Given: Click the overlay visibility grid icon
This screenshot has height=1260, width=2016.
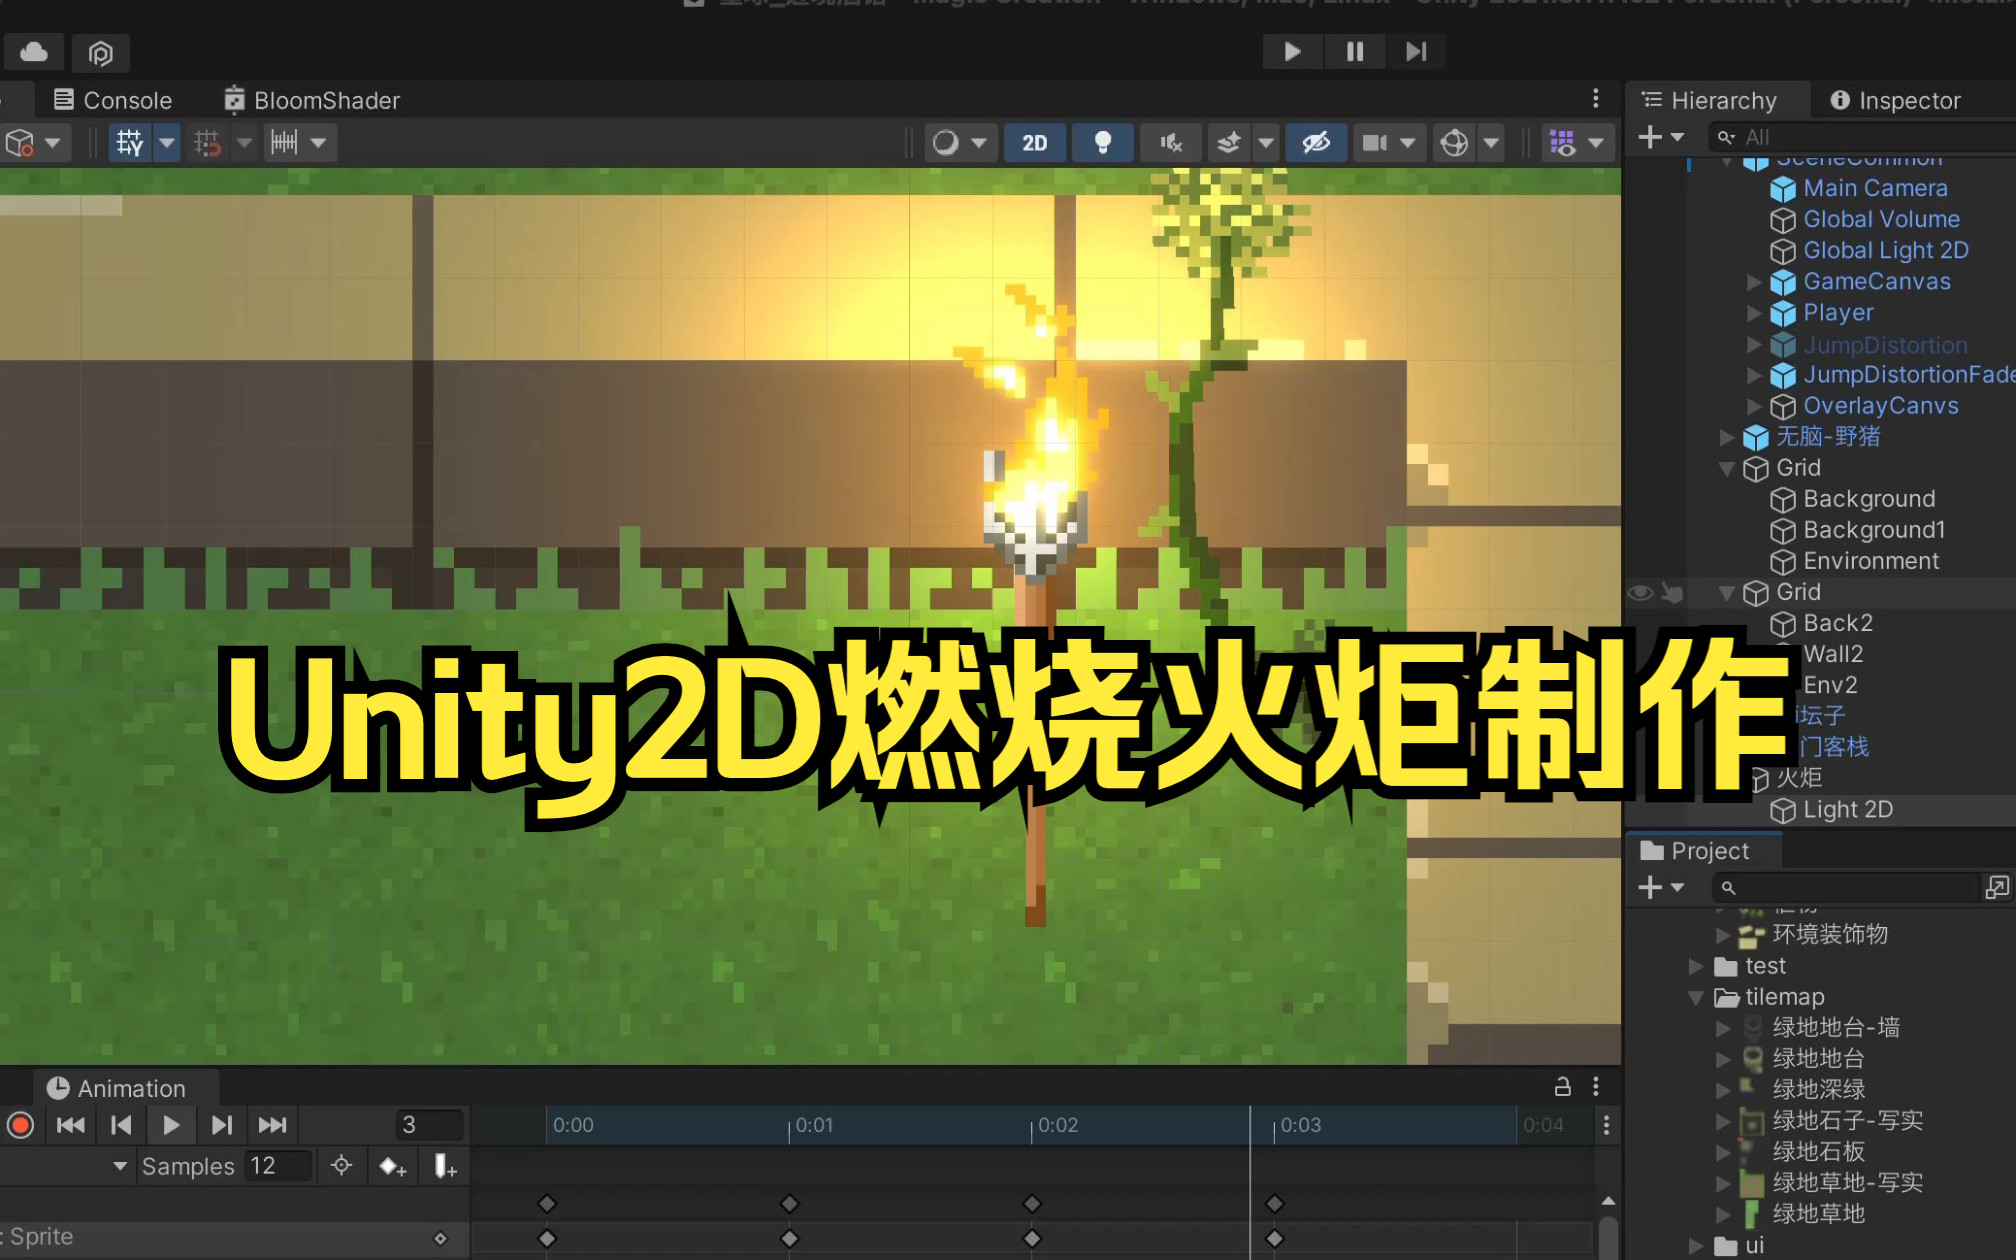Looking at the screenshot, I should [1562, 143].
